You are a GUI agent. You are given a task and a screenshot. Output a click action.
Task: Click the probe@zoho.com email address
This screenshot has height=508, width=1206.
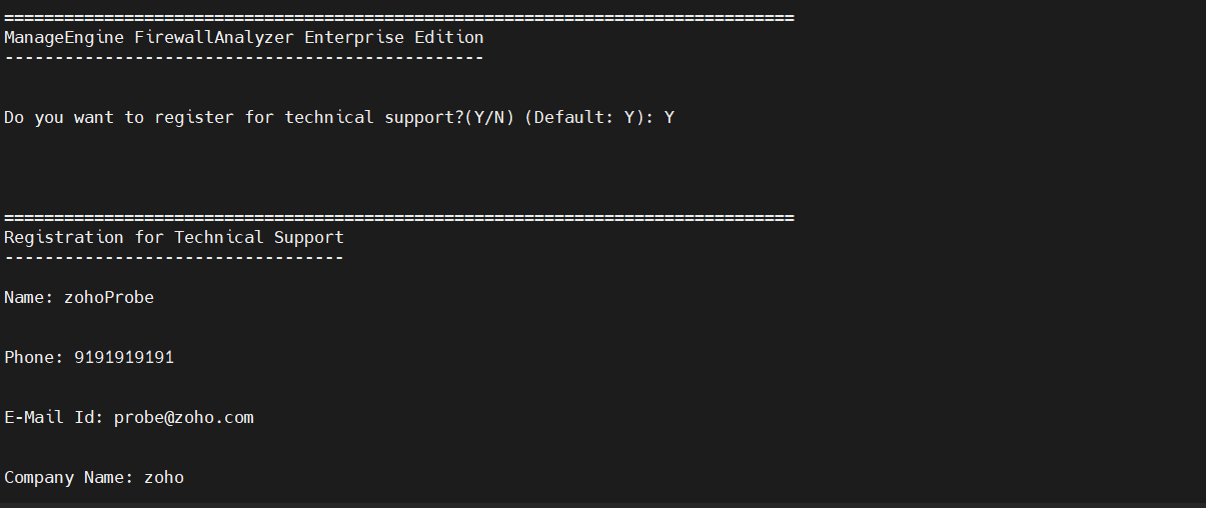[x=184, y=418]
